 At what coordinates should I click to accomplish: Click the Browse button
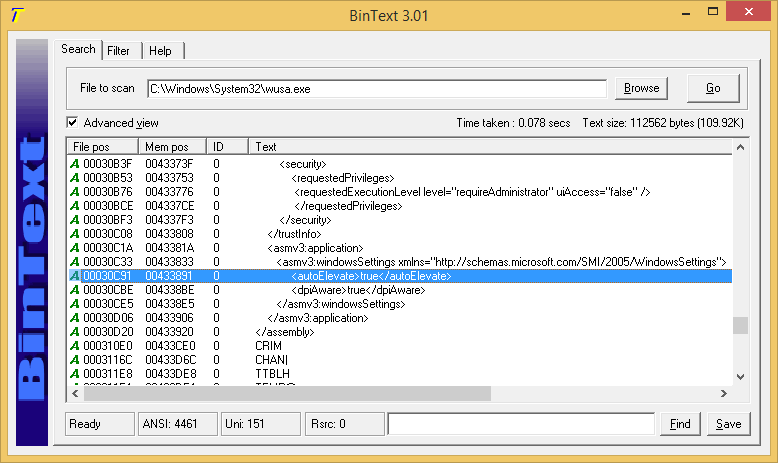click(x=641, y=88)
